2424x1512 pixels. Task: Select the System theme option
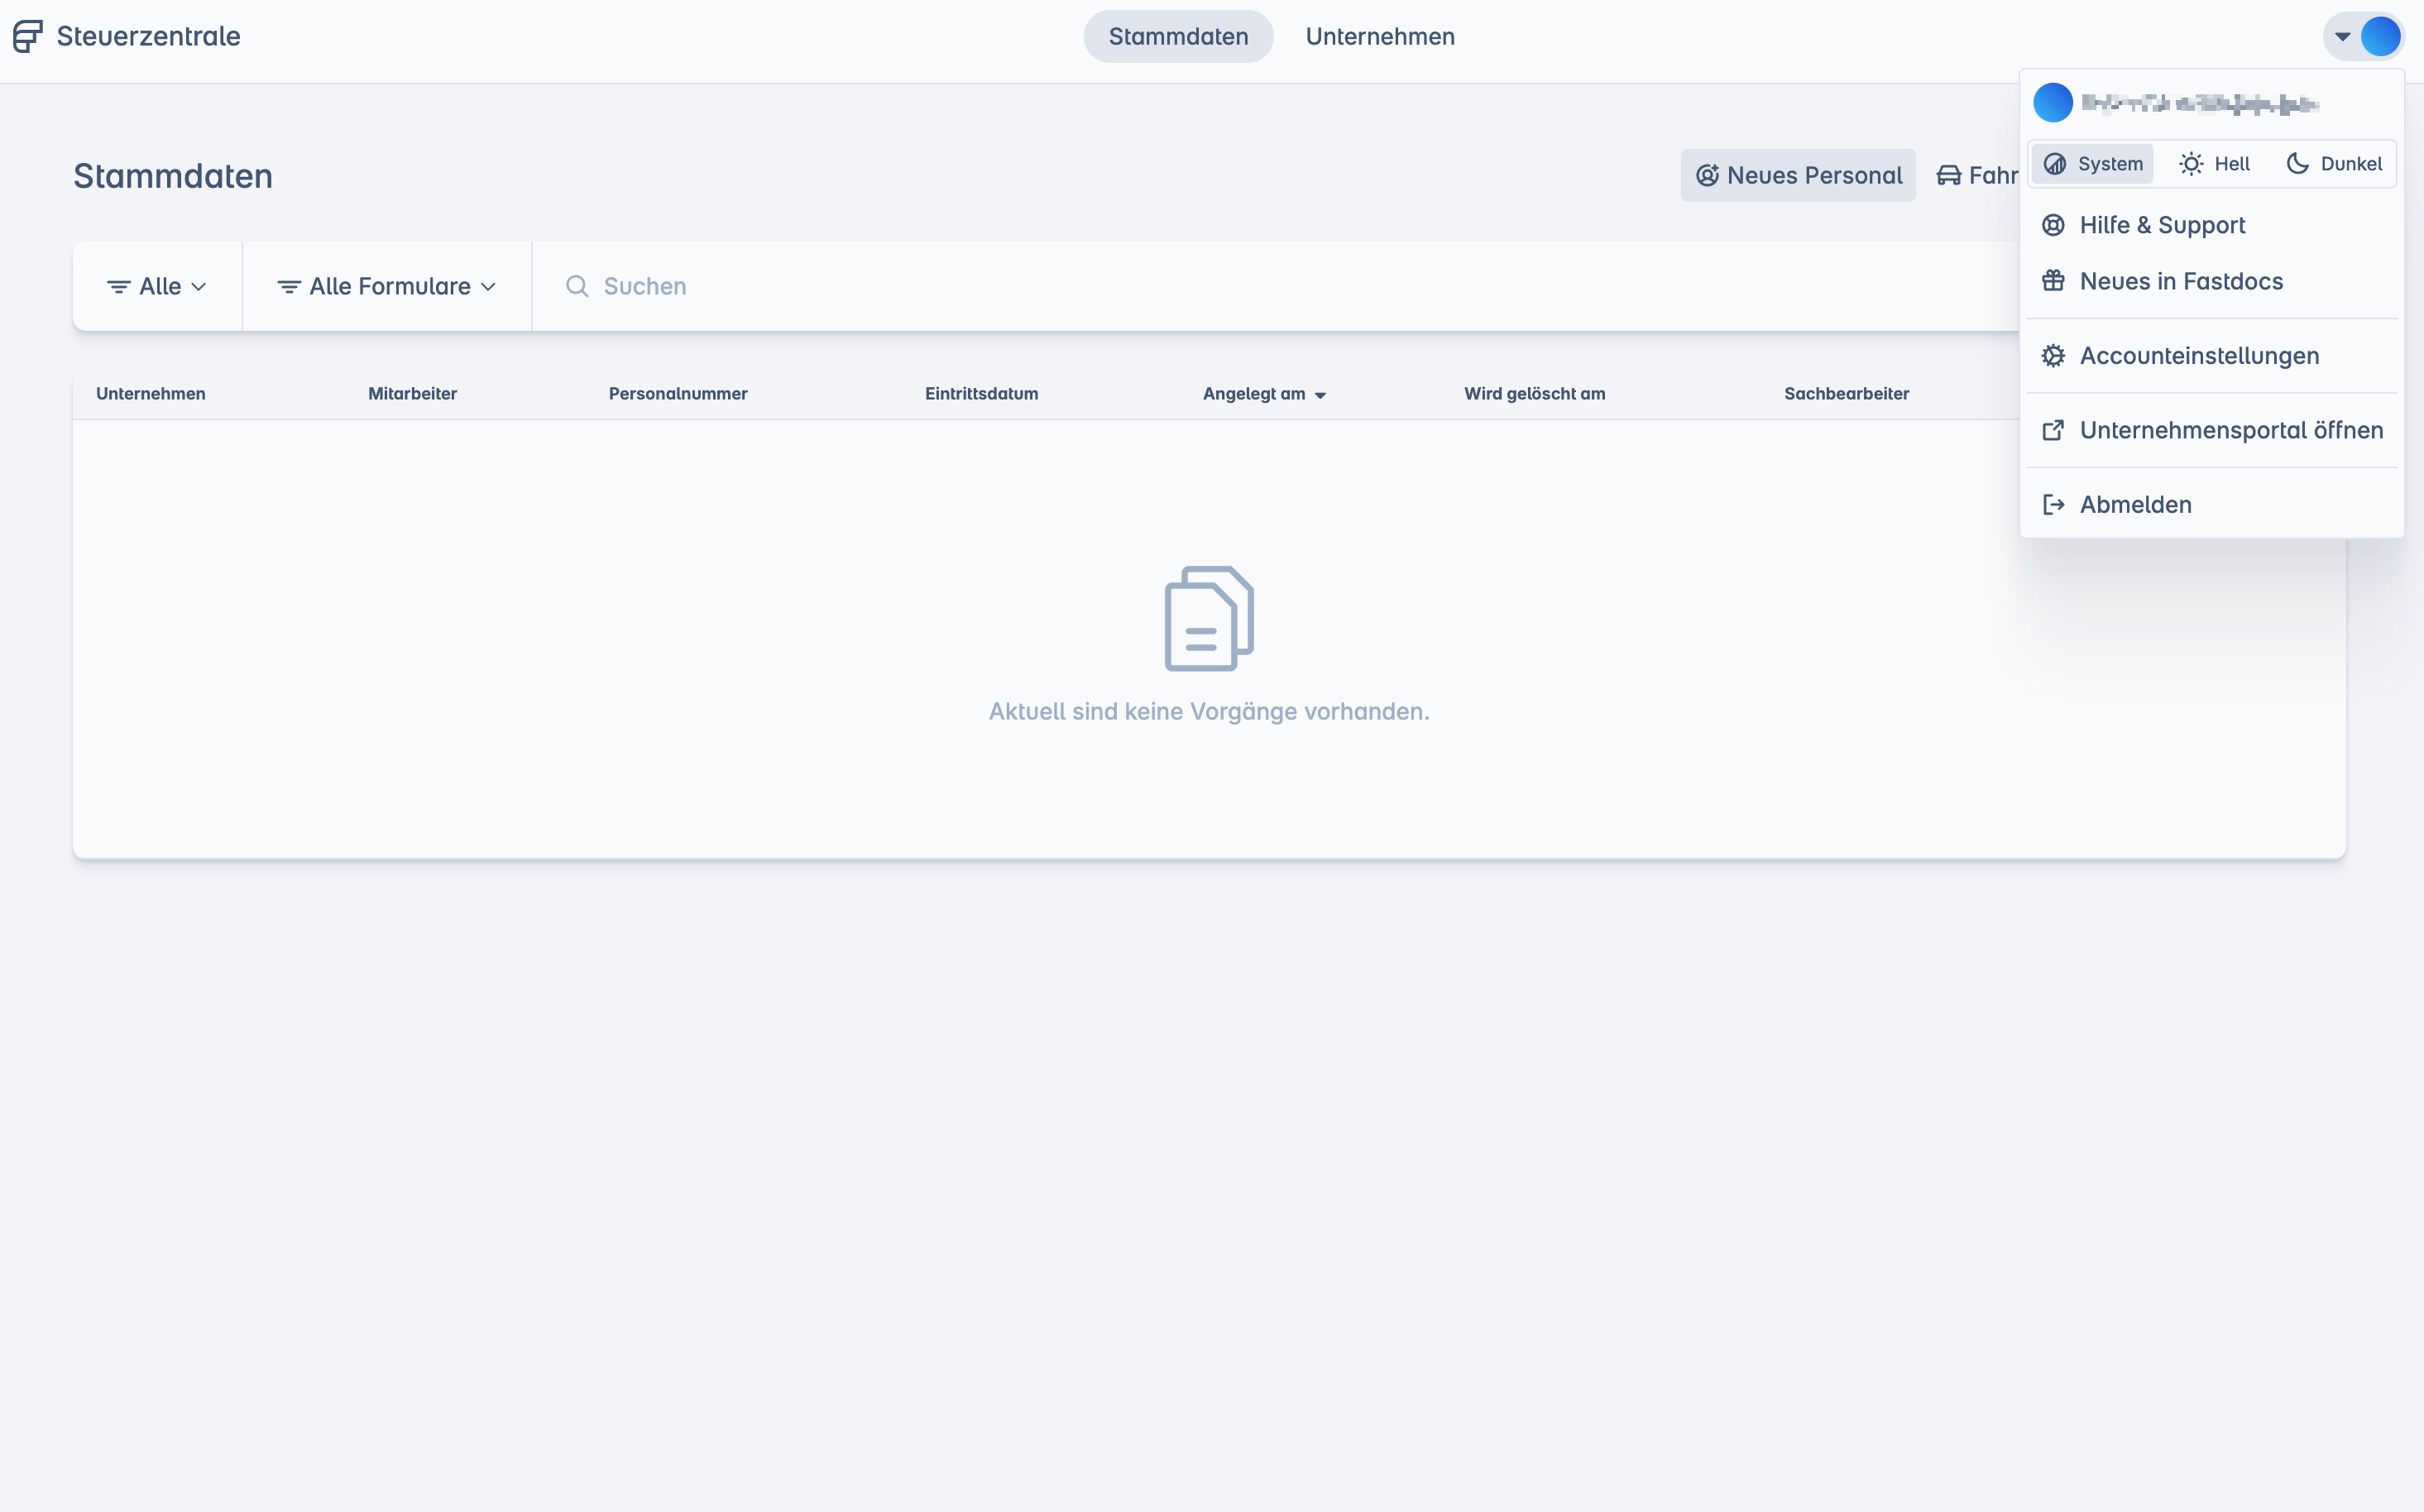click(x=2092, y=164)
